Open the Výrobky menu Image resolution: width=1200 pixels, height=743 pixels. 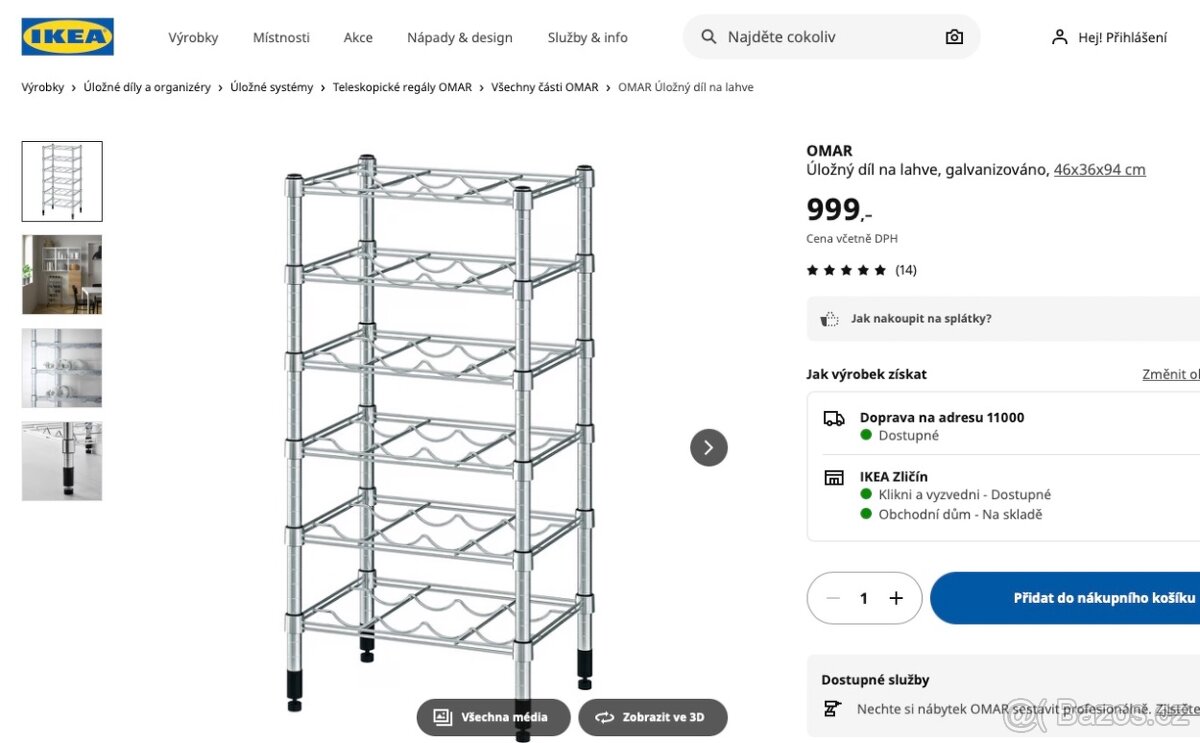tap(193, 37)
